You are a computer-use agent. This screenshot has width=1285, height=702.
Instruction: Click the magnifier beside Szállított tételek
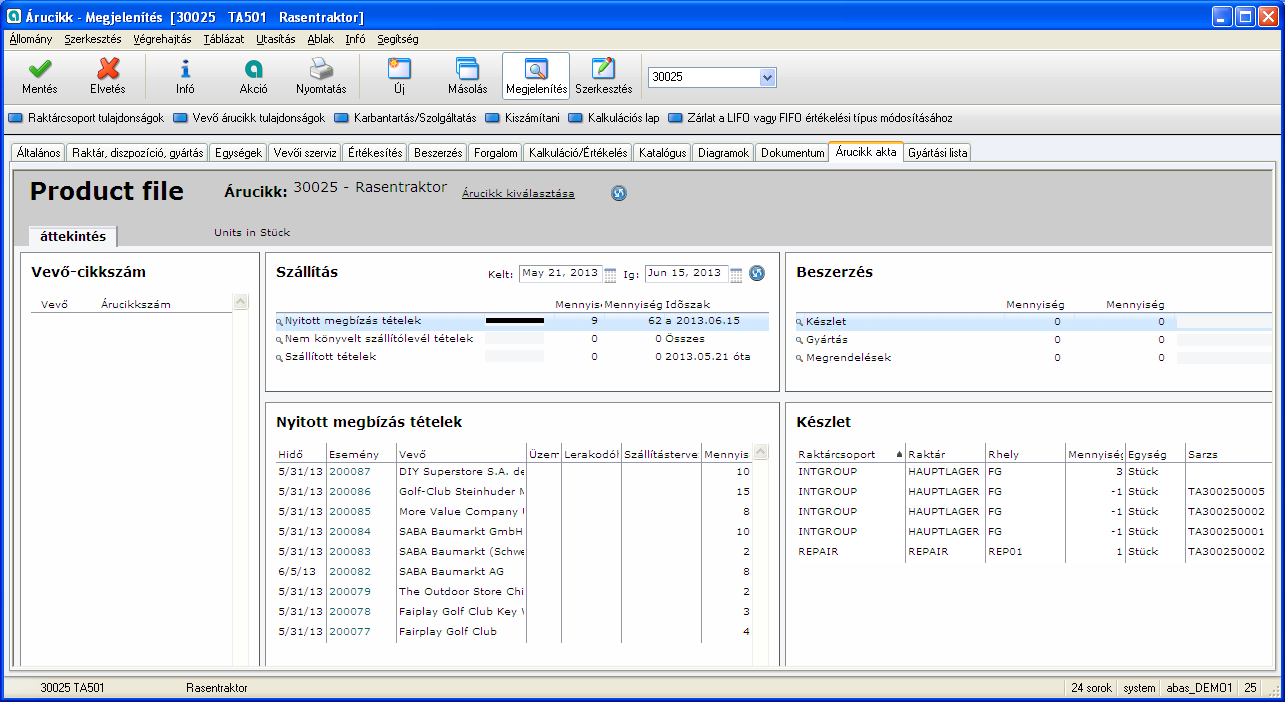(x=280, y=358)
